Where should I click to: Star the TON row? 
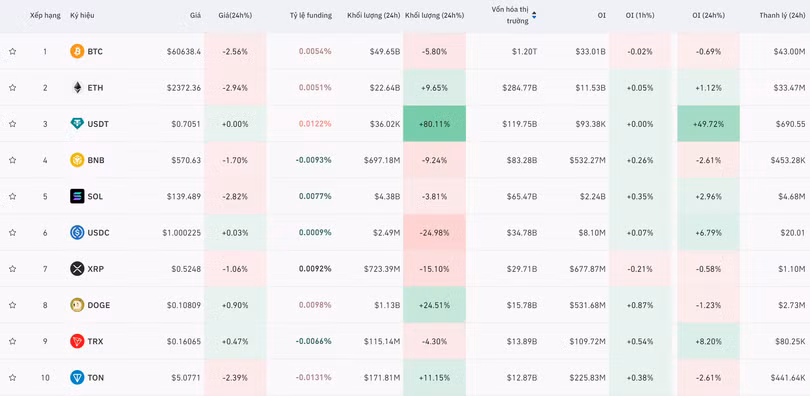tap(12, 377)
